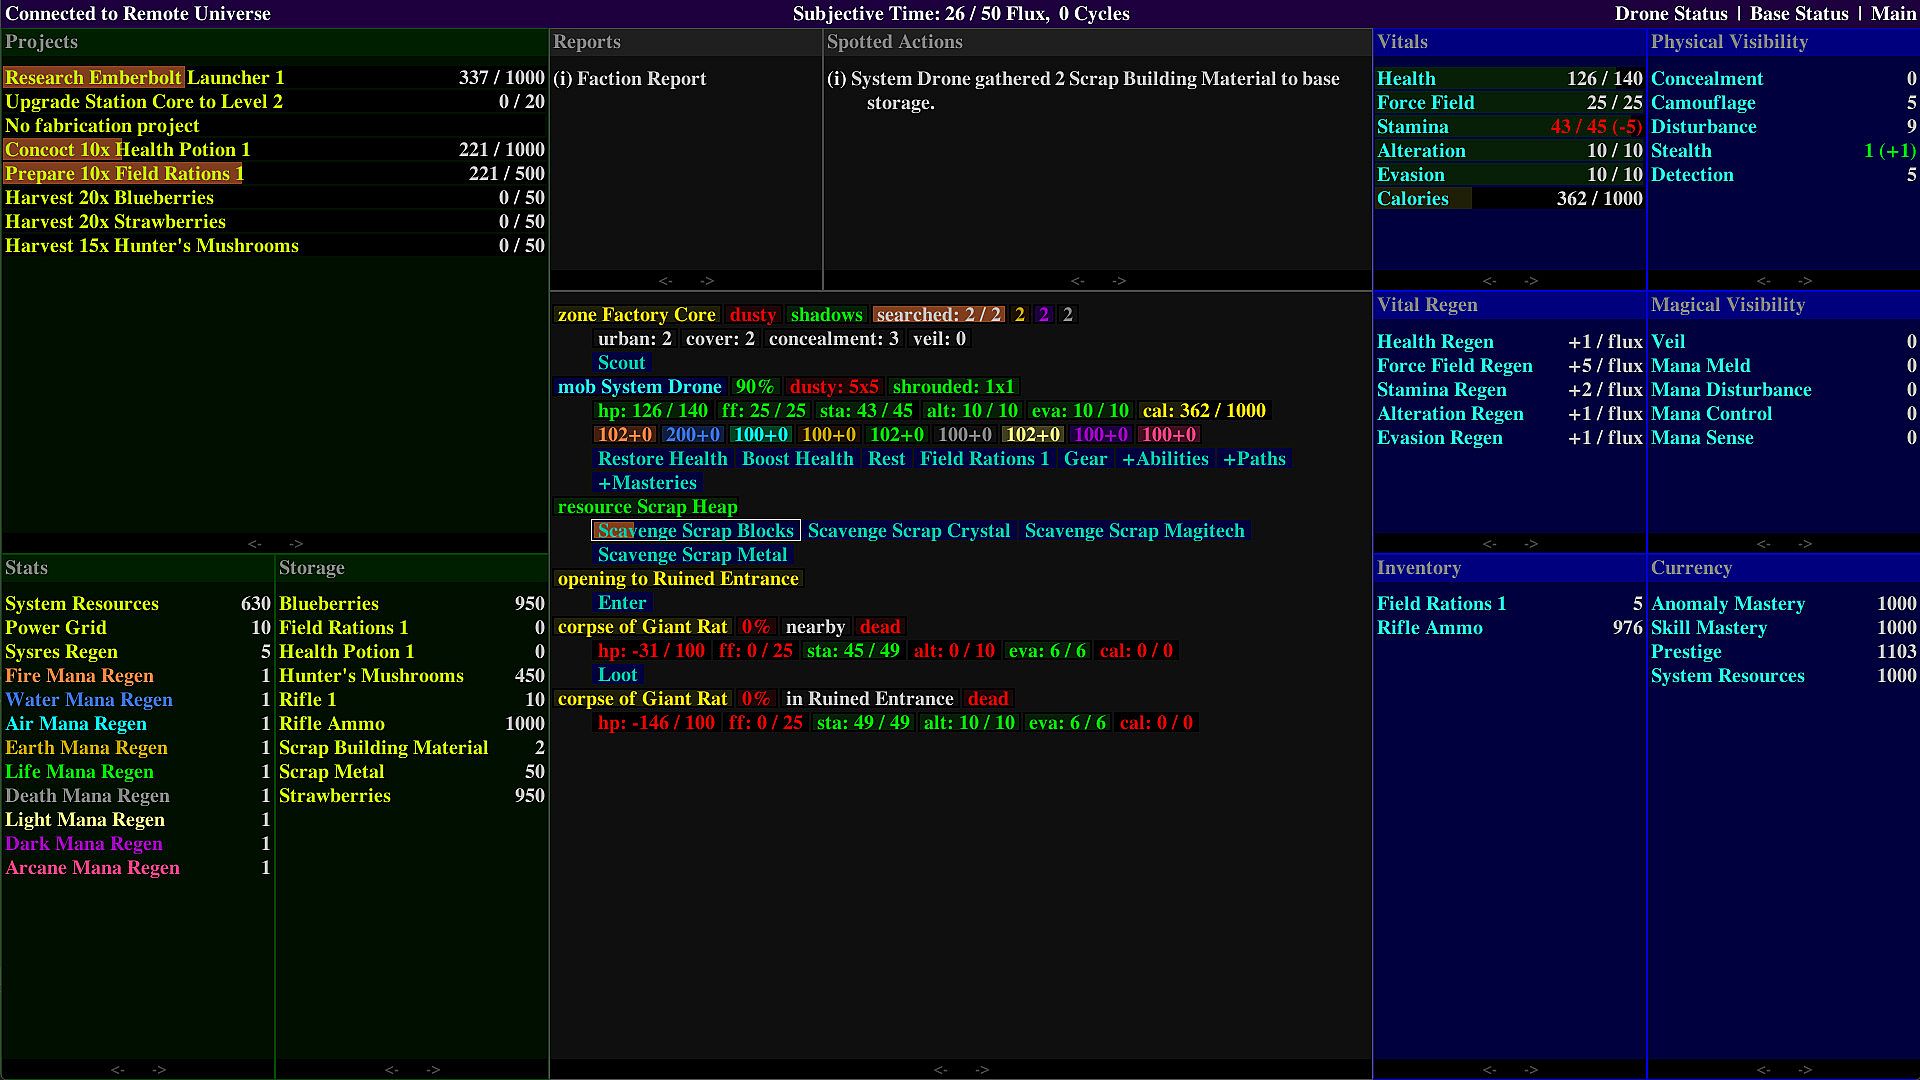Click the Inventory panel next-page arrow
The image size is (1920, 1080).
click(1531, 1070)
